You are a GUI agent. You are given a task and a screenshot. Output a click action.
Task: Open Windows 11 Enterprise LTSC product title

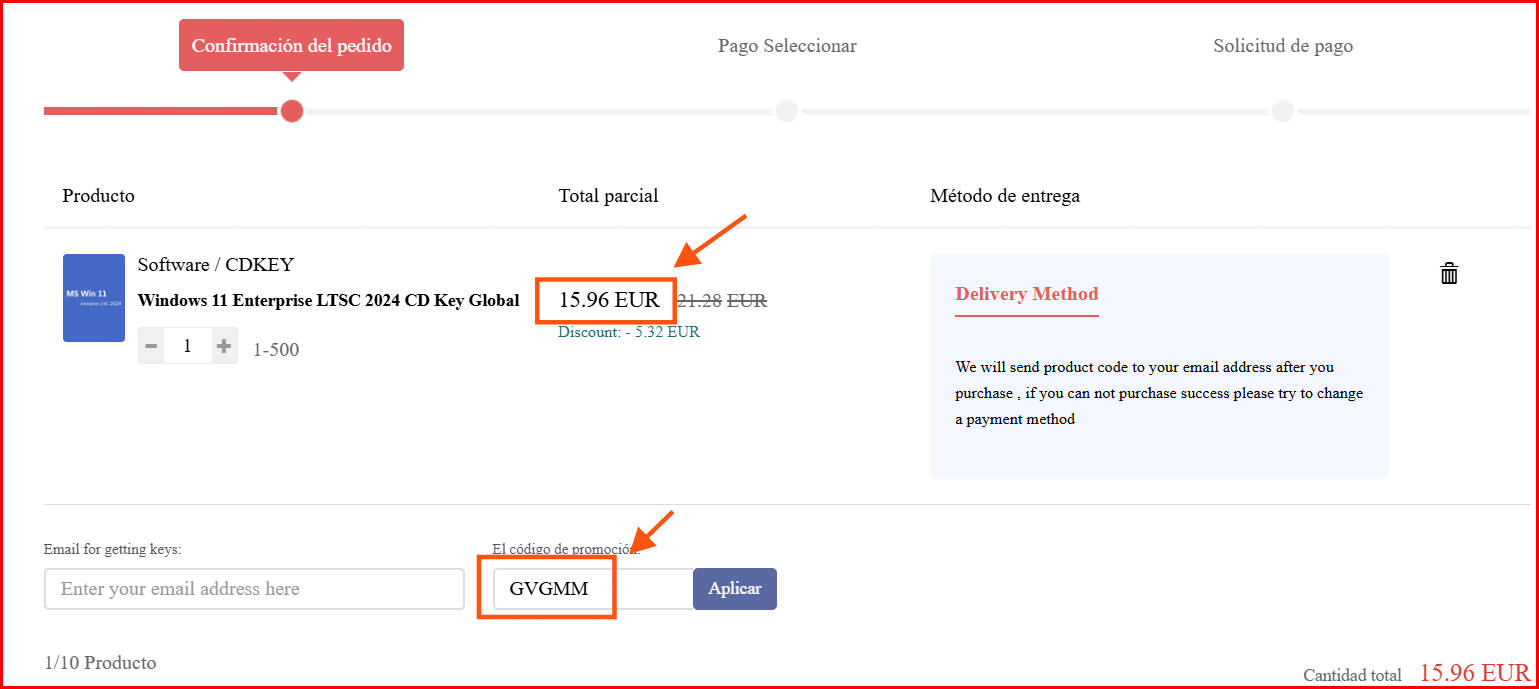(x=328, y=300)
